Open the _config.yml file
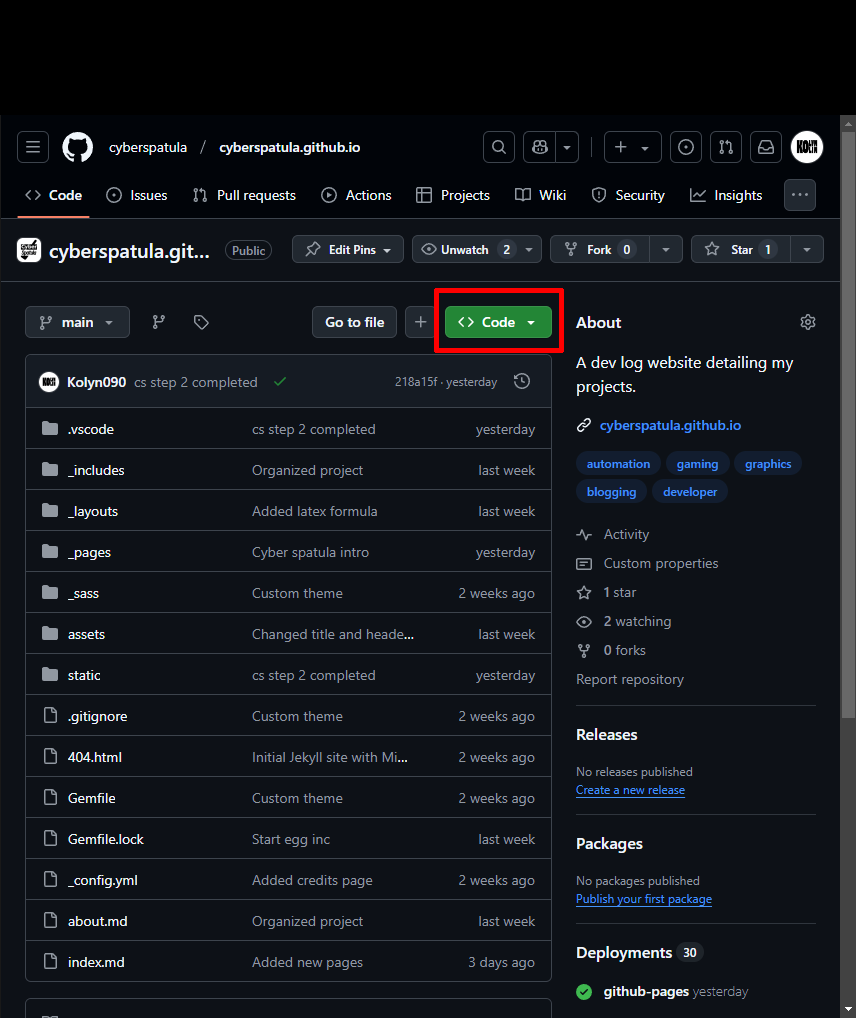 click(x=103, y=880)
